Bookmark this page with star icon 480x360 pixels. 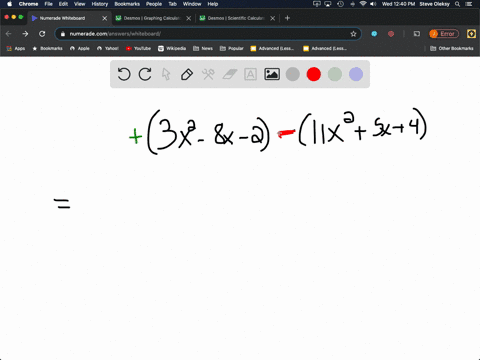(x=353, y=34)
